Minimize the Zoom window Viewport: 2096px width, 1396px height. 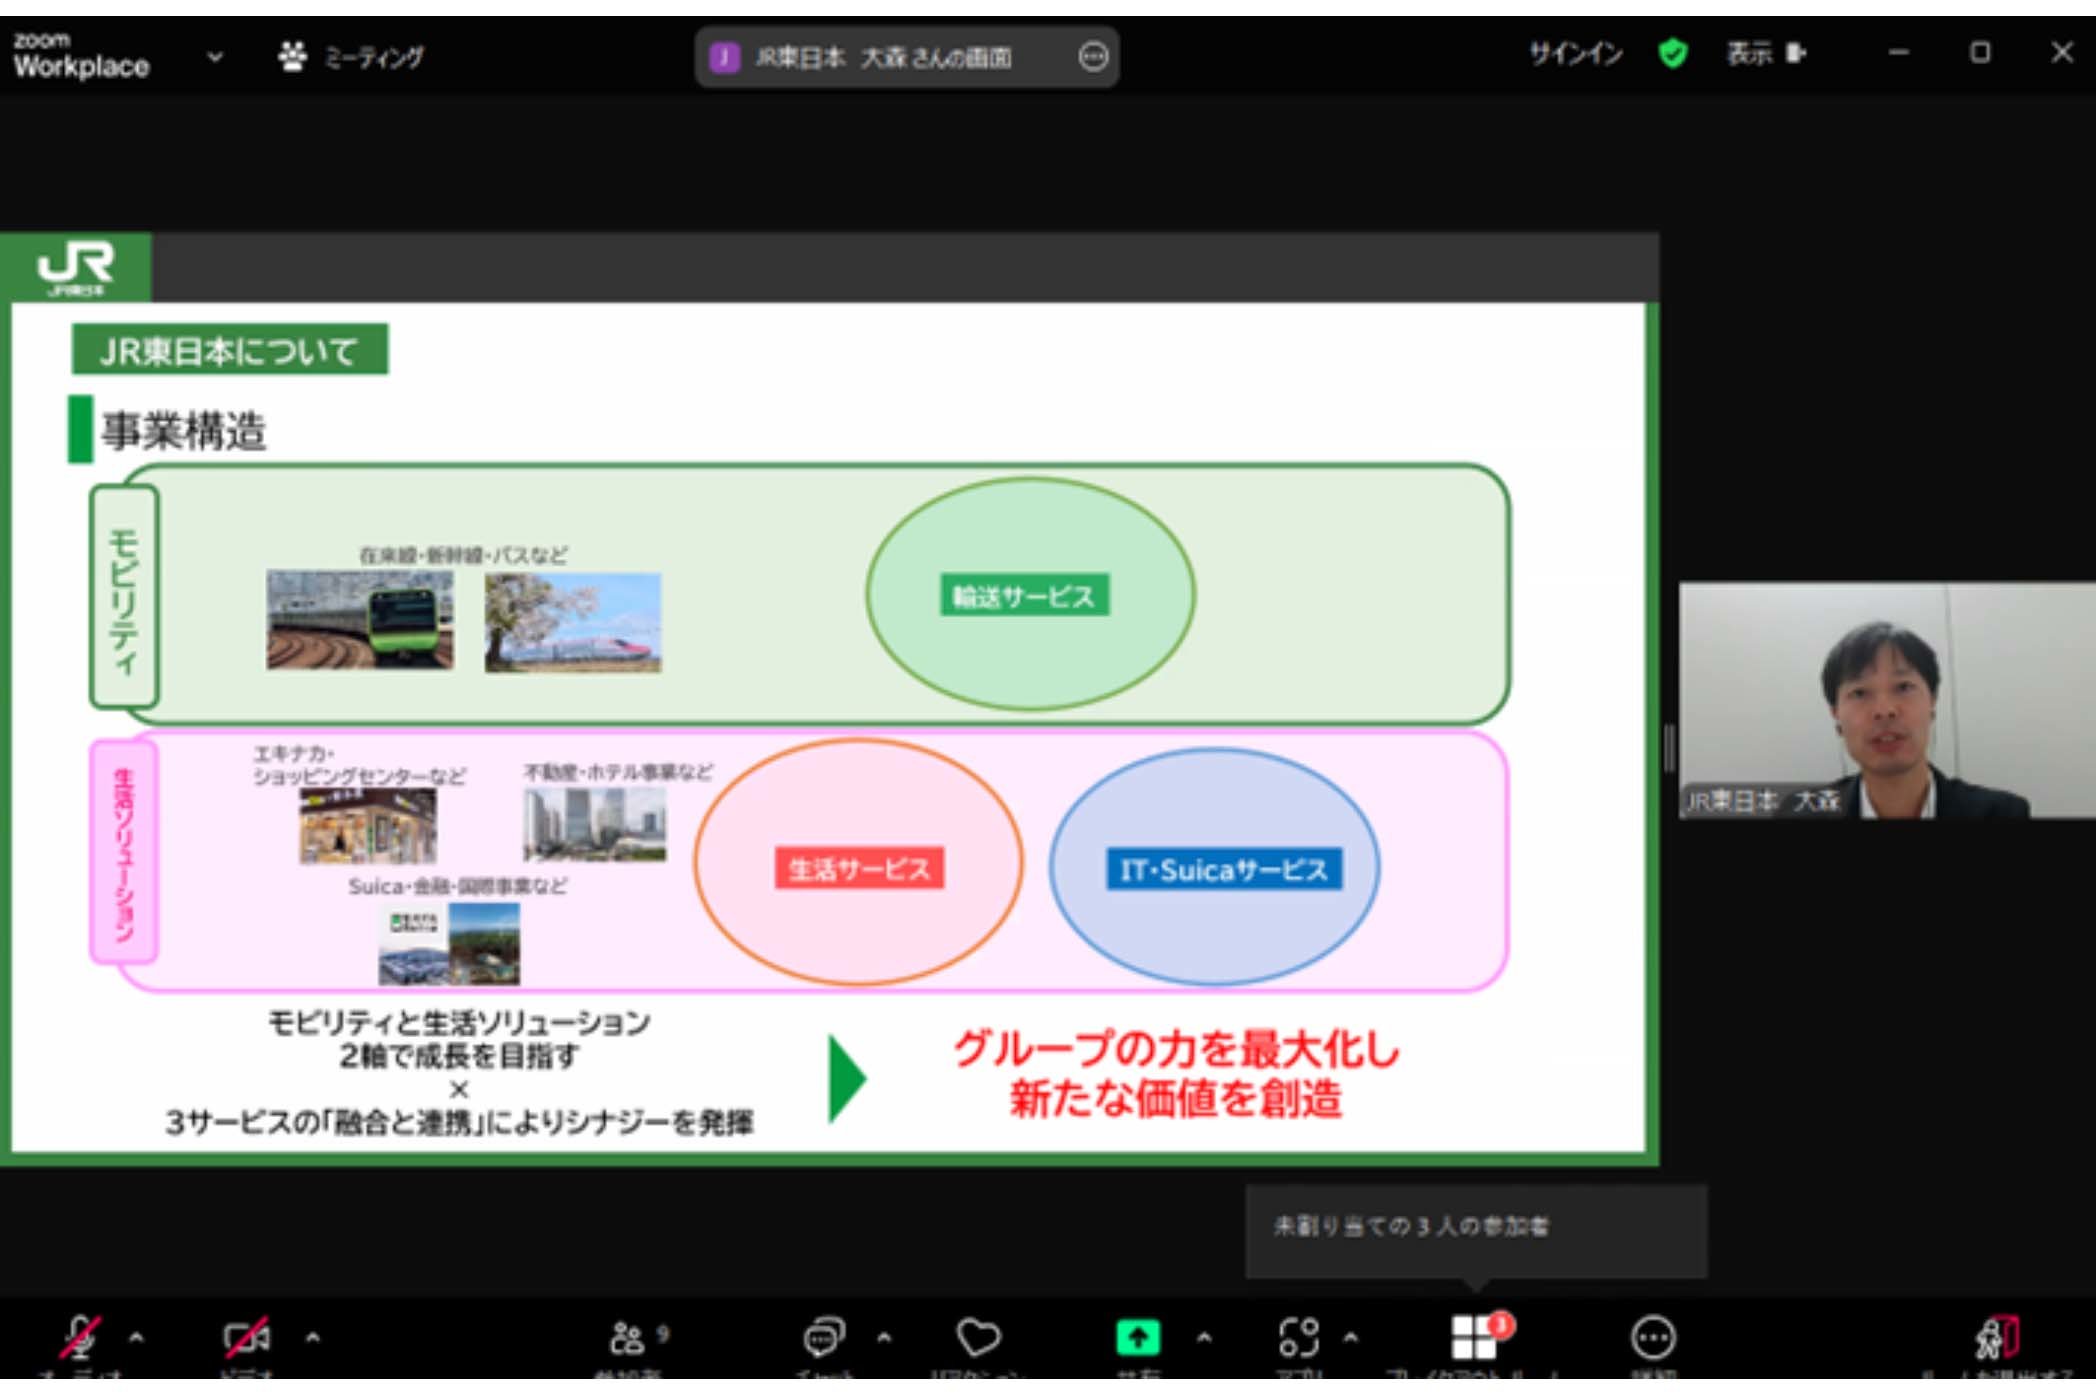point(1899,53)
